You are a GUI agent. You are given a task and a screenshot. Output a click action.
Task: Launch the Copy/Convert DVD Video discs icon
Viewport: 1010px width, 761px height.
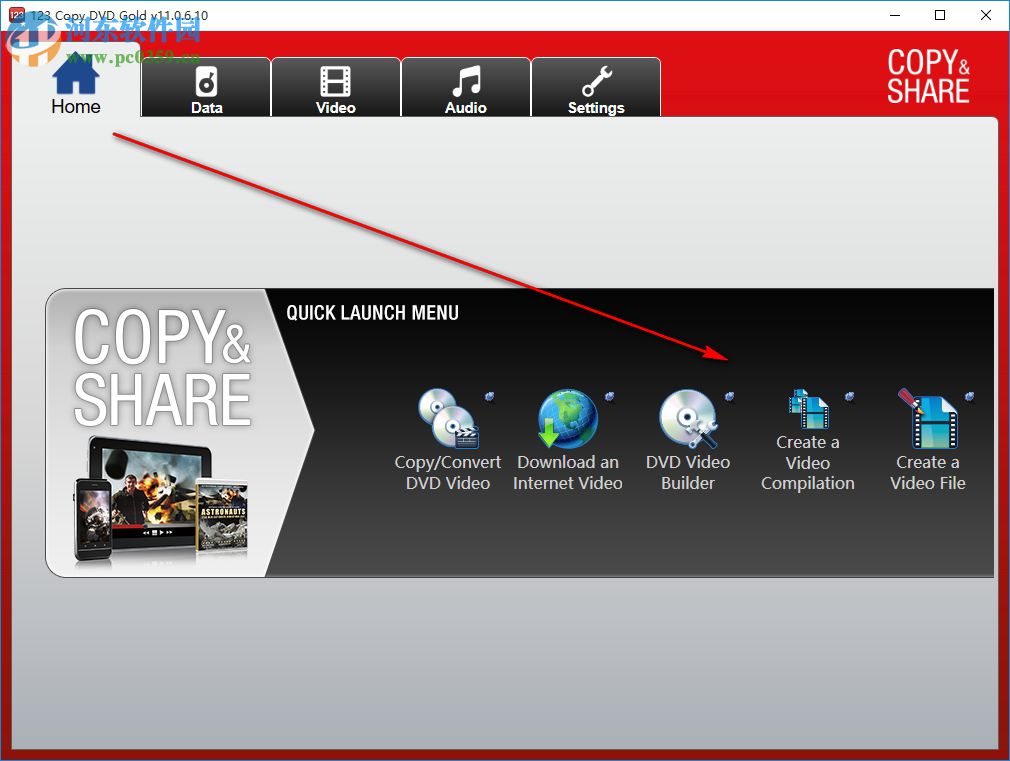(x=448, y=419)
